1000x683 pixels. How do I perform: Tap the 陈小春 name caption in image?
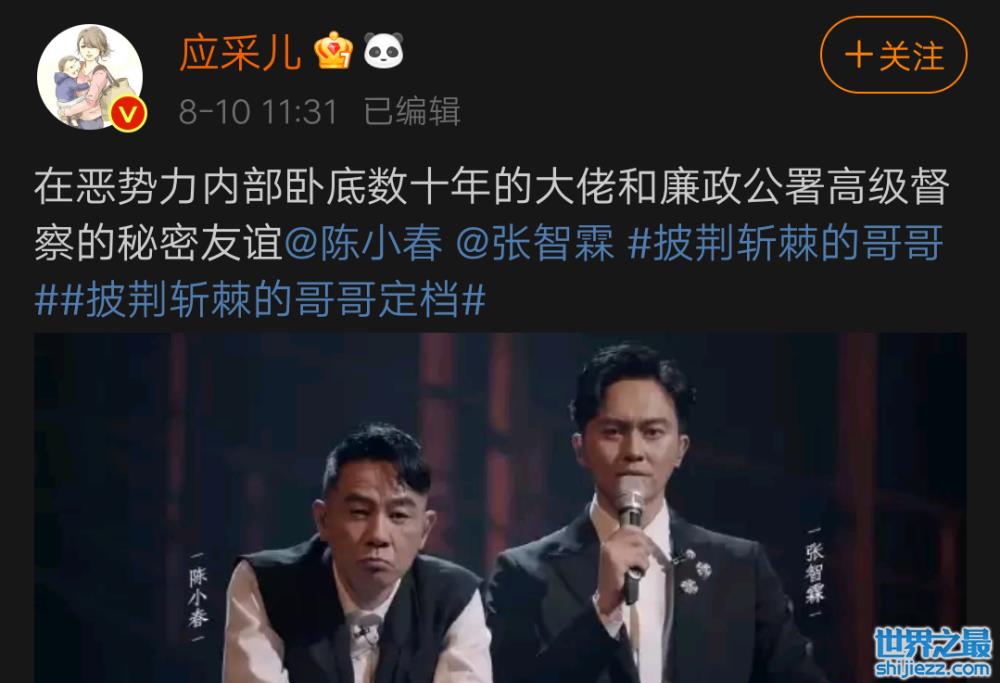[198, 597]
